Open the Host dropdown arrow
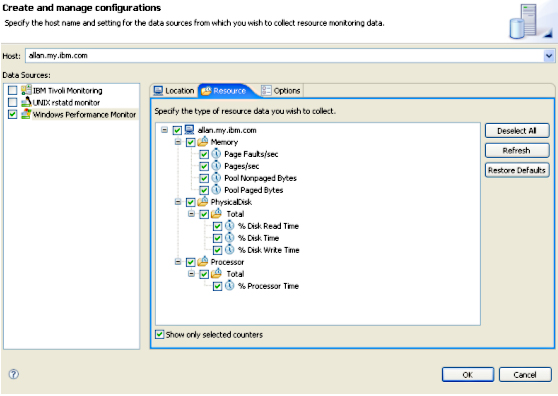 (x=549, y=56)
